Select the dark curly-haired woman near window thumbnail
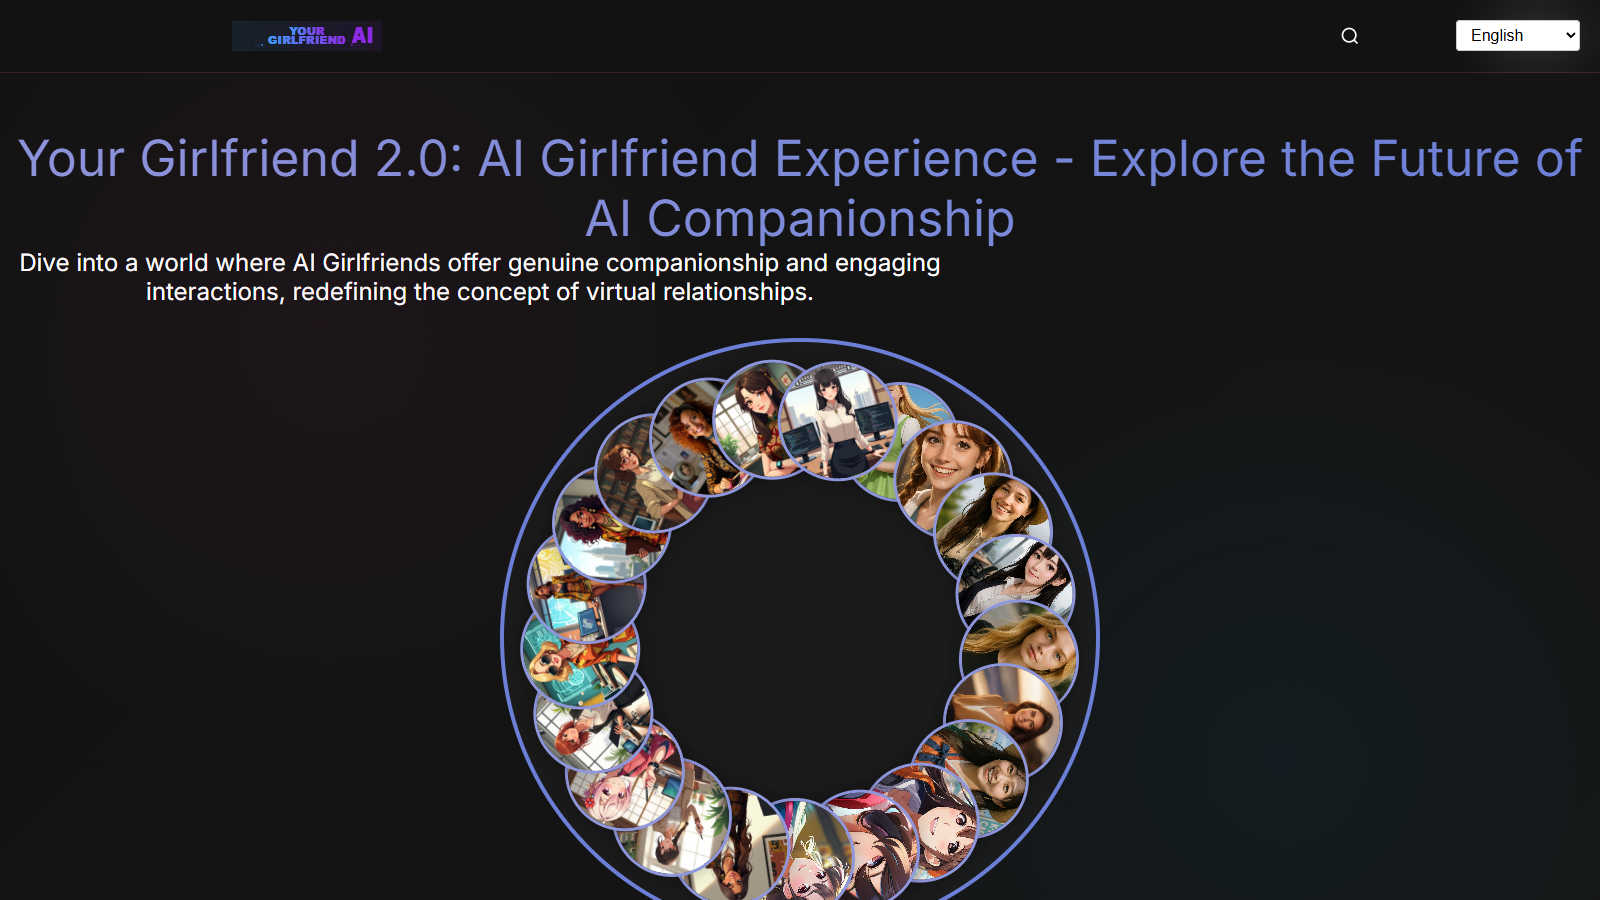Viewport: 1600px width, 900px height. [x=611, y=522]
